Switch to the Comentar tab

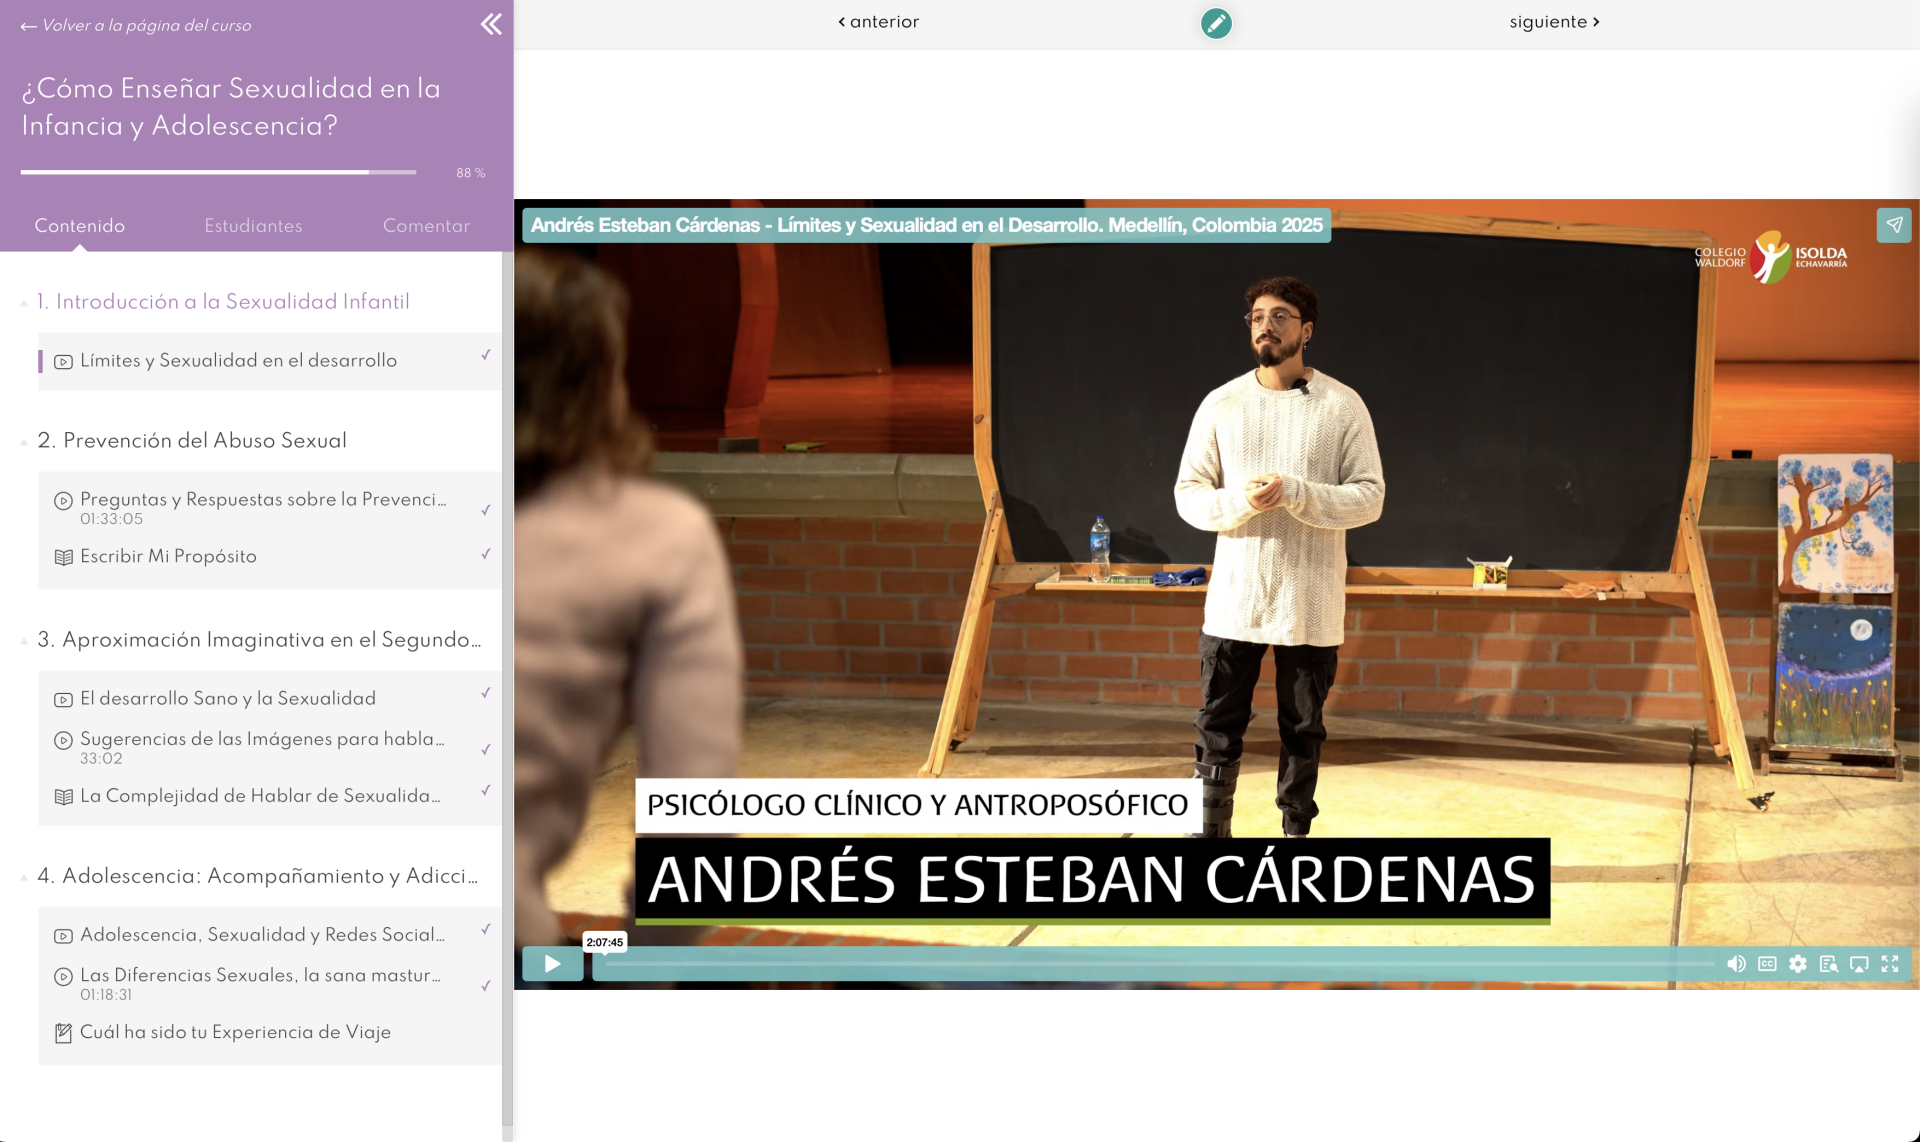pos(426,226)
